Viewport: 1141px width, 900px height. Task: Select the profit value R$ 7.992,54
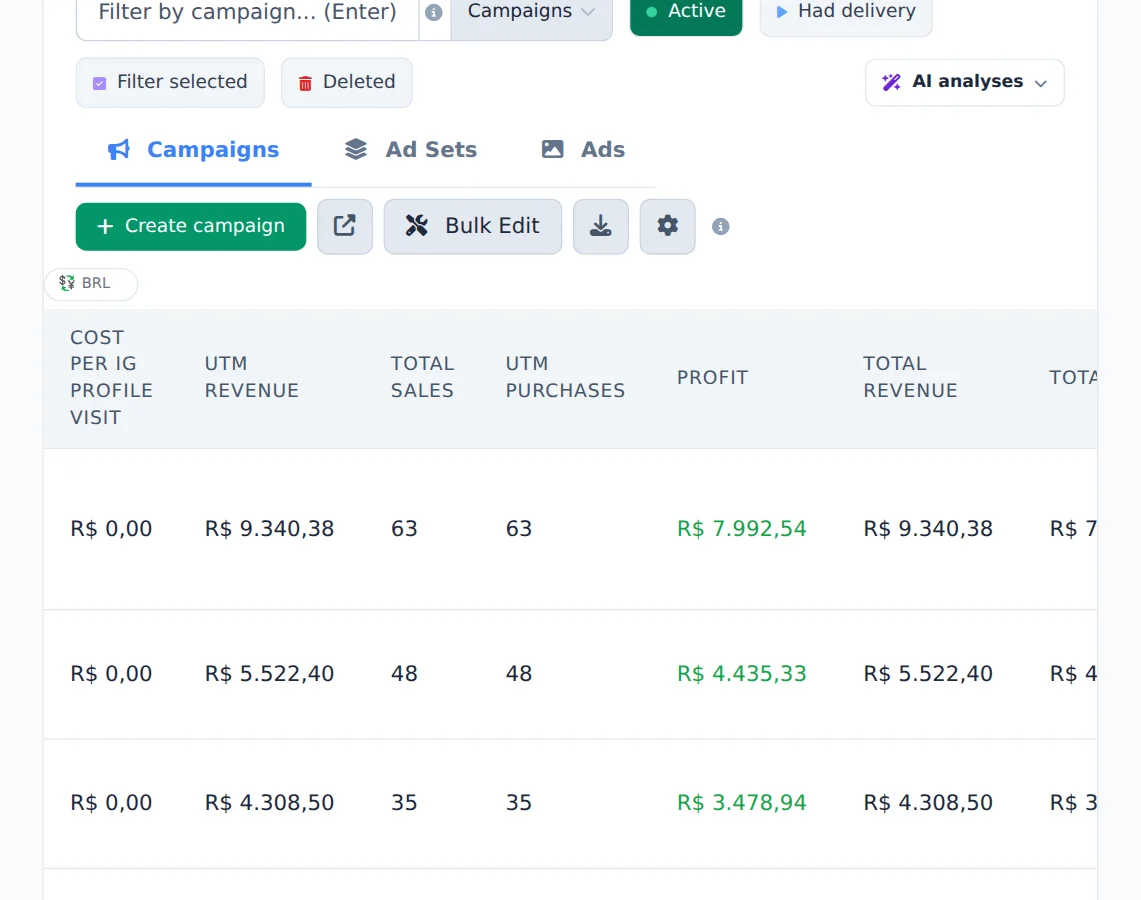[x=742, y=529]
